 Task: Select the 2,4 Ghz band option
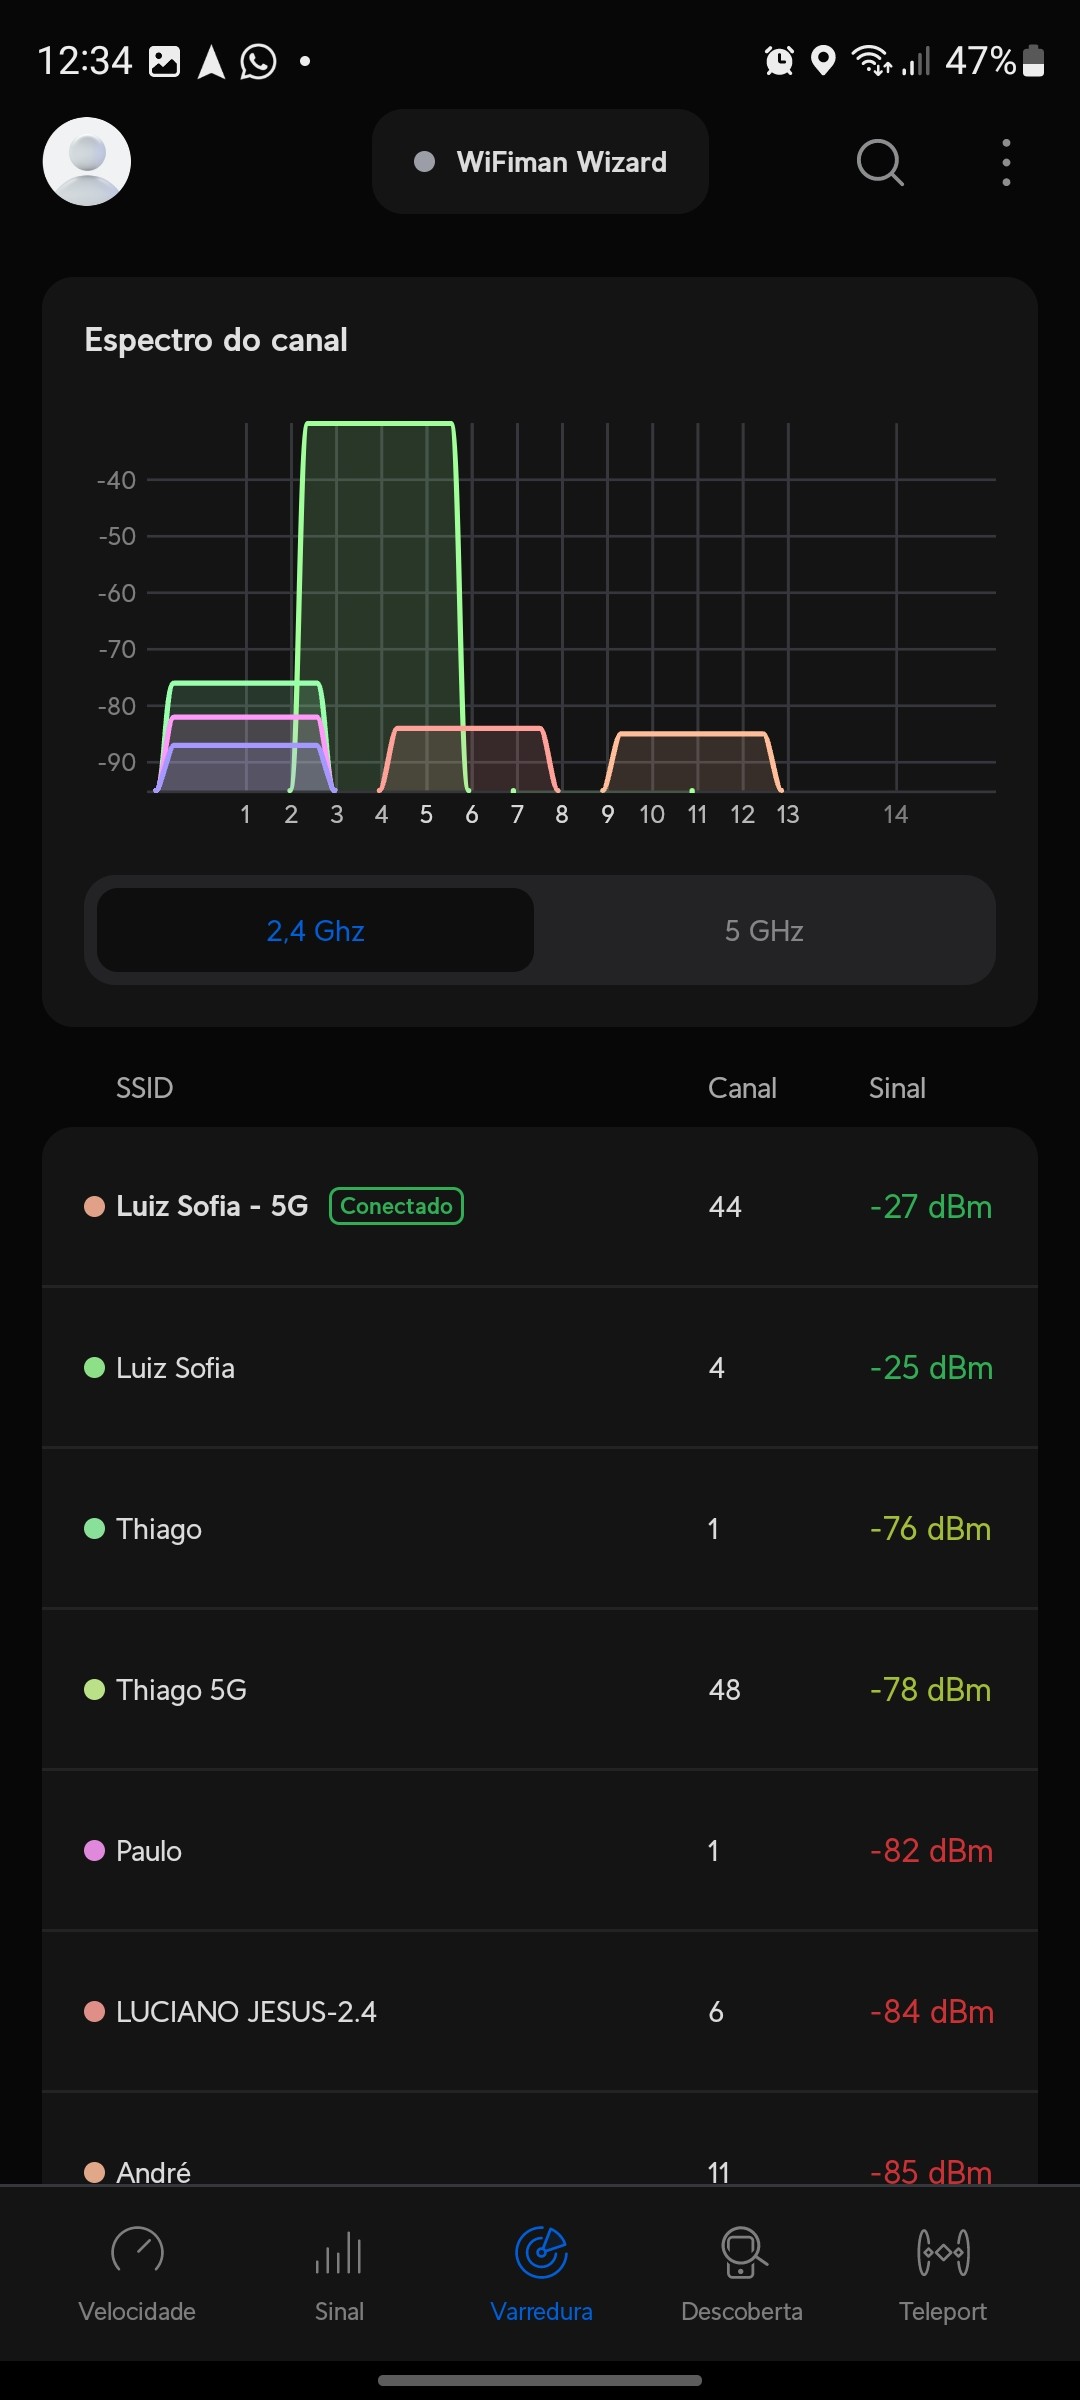tap(315, 931)
